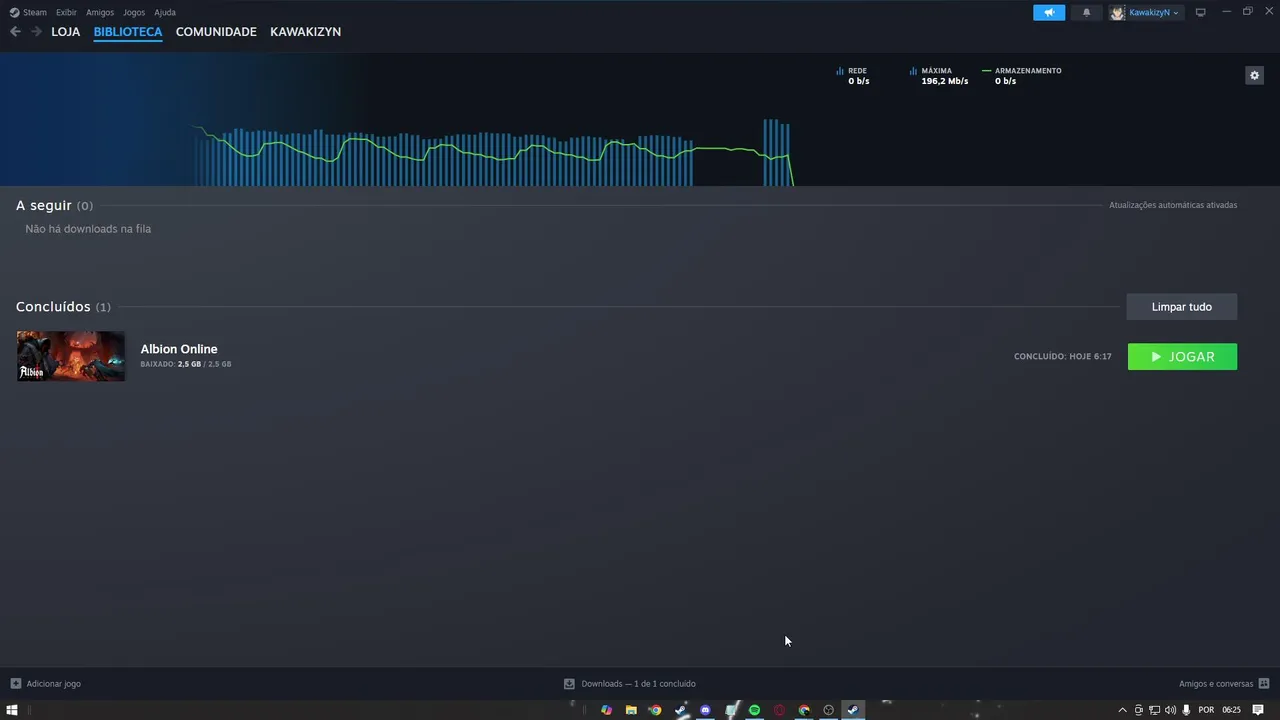This screenshot has width=1280, height=720.
Task: Open notifications bell
Action: pos(1087,12)
